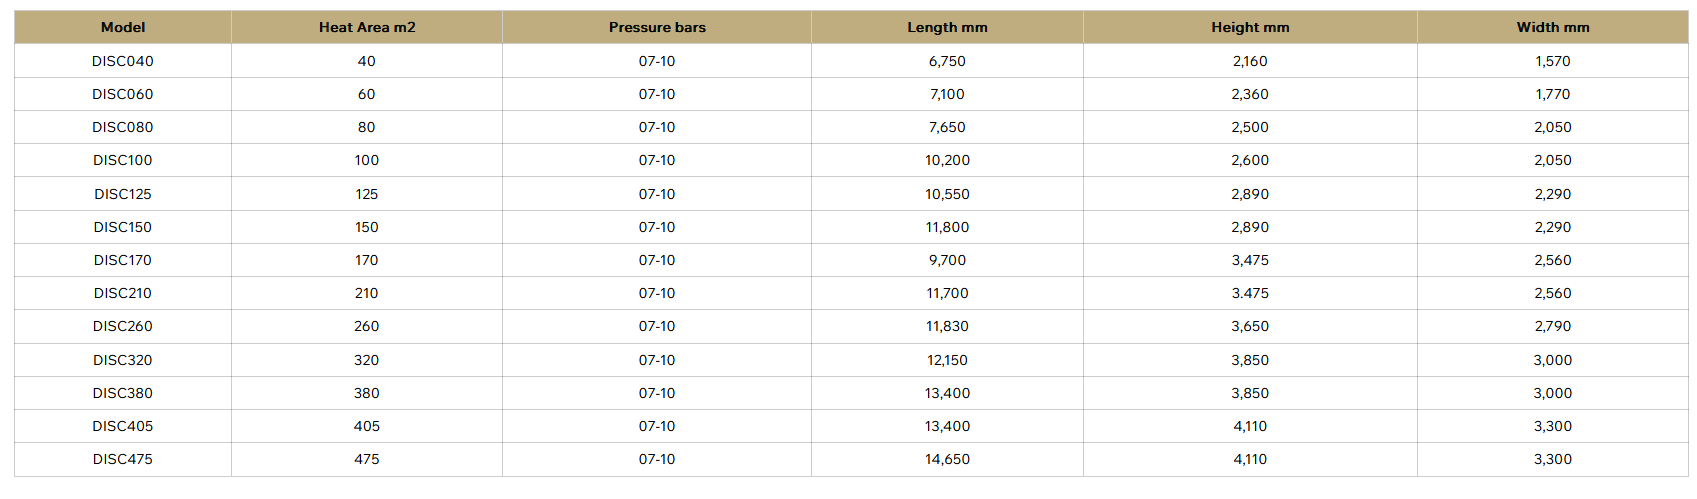Click the Height mm column header
Image resolution: width=1697 pixels, height=499 pixels.
click(x=1250, y=27)
